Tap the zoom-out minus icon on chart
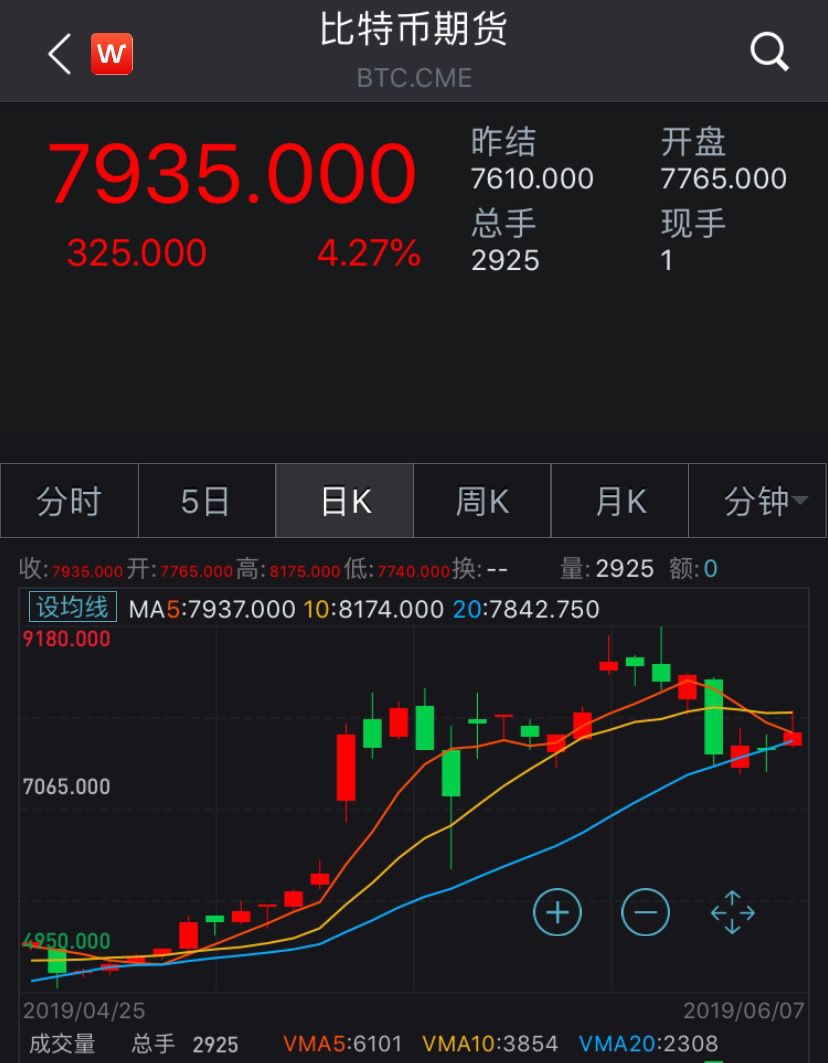This screenshot has width=828, height=1063. click(645, 912)
